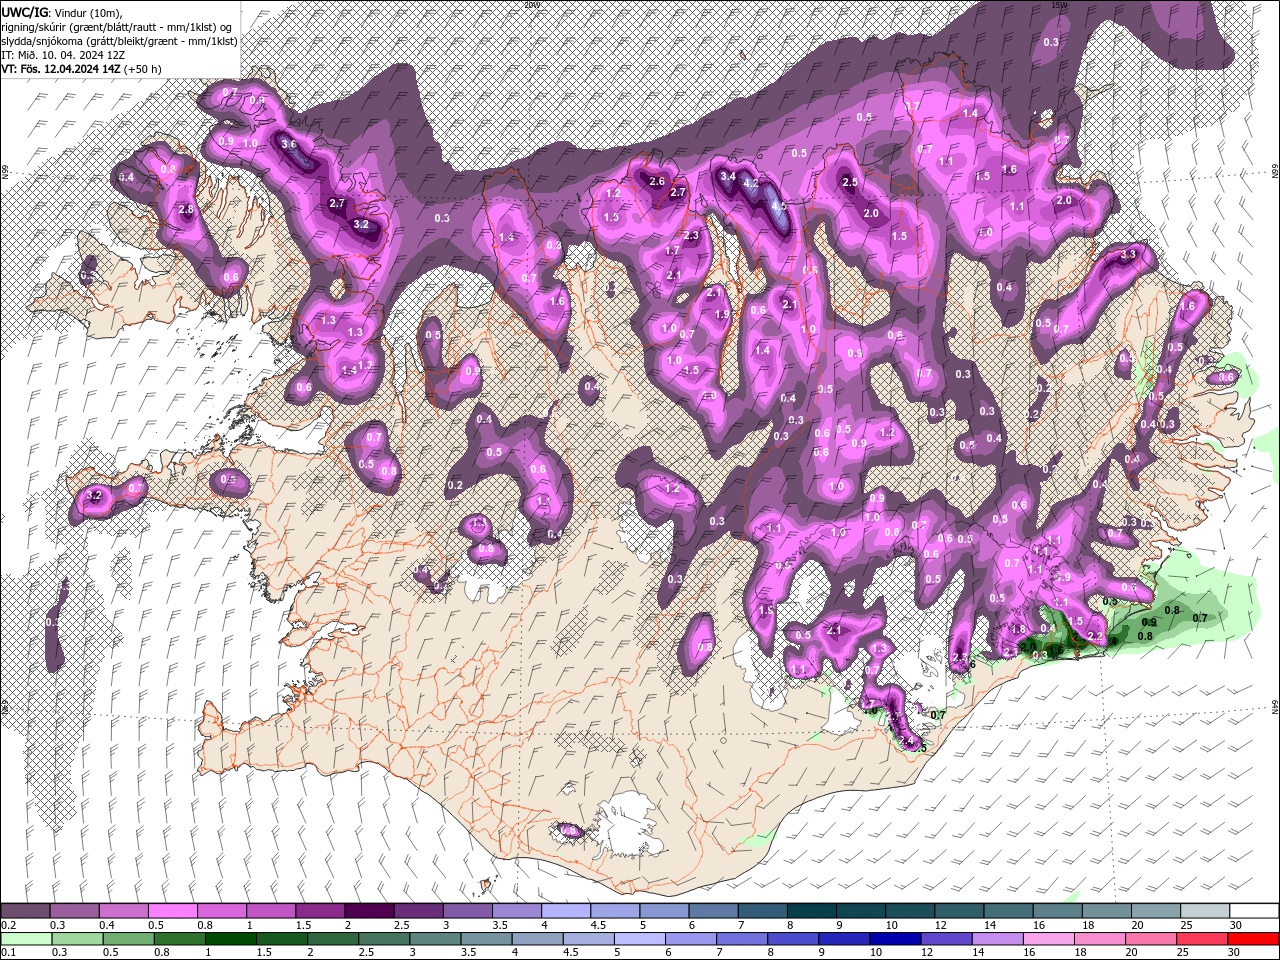Click the '4.2' precipitation value on the map

(751, 185)
